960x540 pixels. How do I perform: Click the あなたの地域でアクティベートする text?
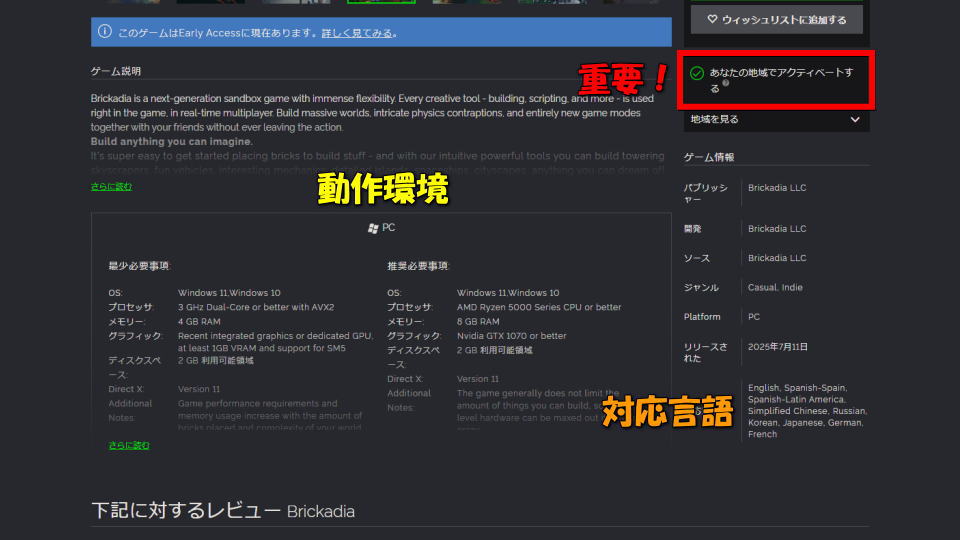point(781,80)
